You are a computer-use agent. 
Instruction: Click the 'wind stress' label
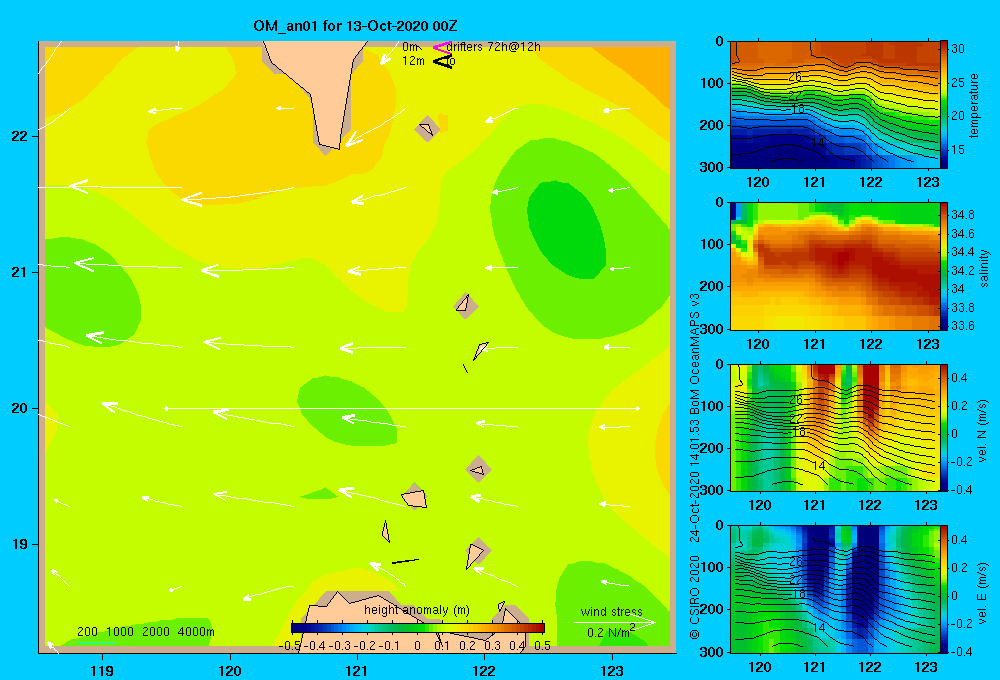[612, 611]
